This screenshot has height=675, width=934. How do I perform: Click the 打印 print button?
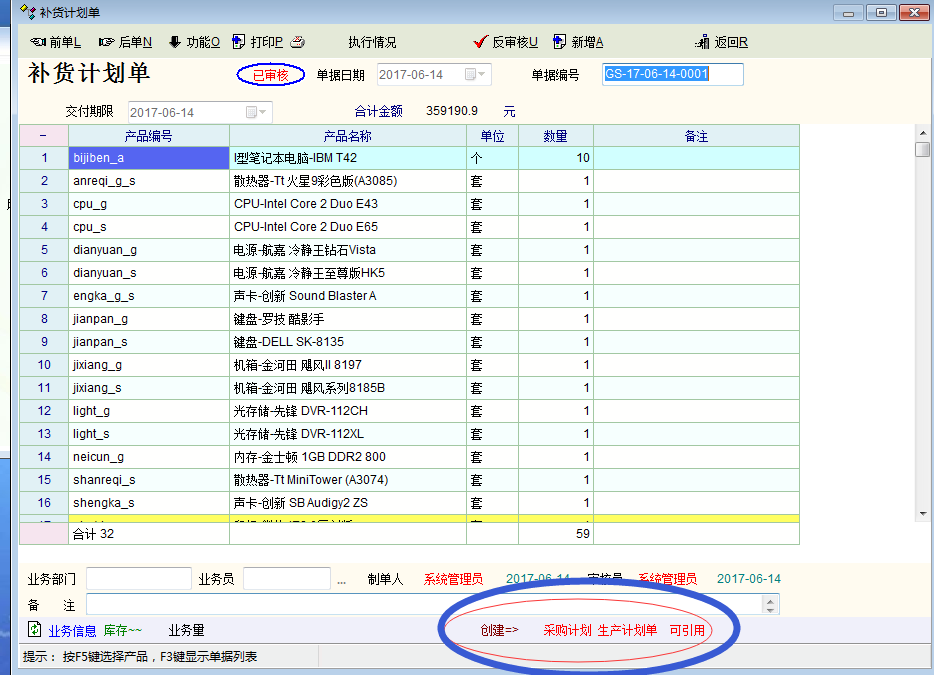258,42
